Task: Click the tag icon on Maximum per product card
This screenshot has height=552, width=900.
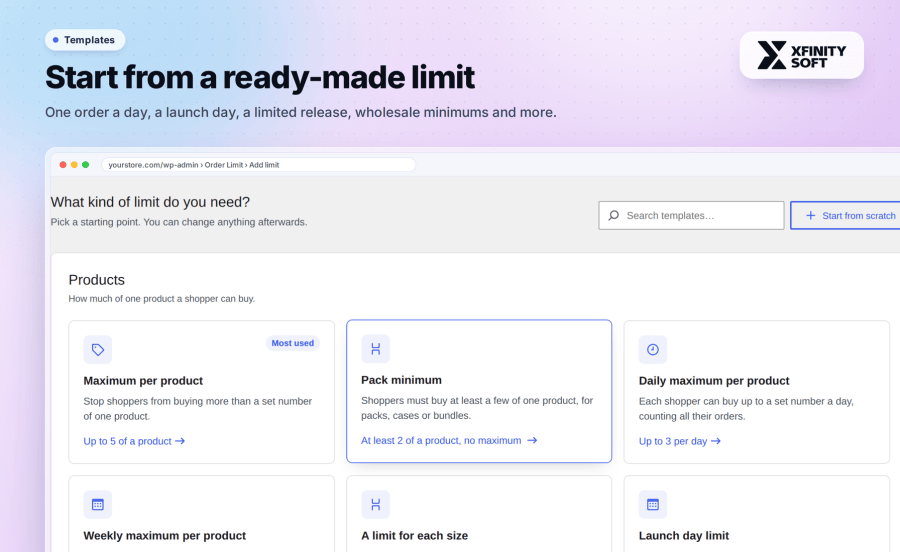Action: coord(98,349)
